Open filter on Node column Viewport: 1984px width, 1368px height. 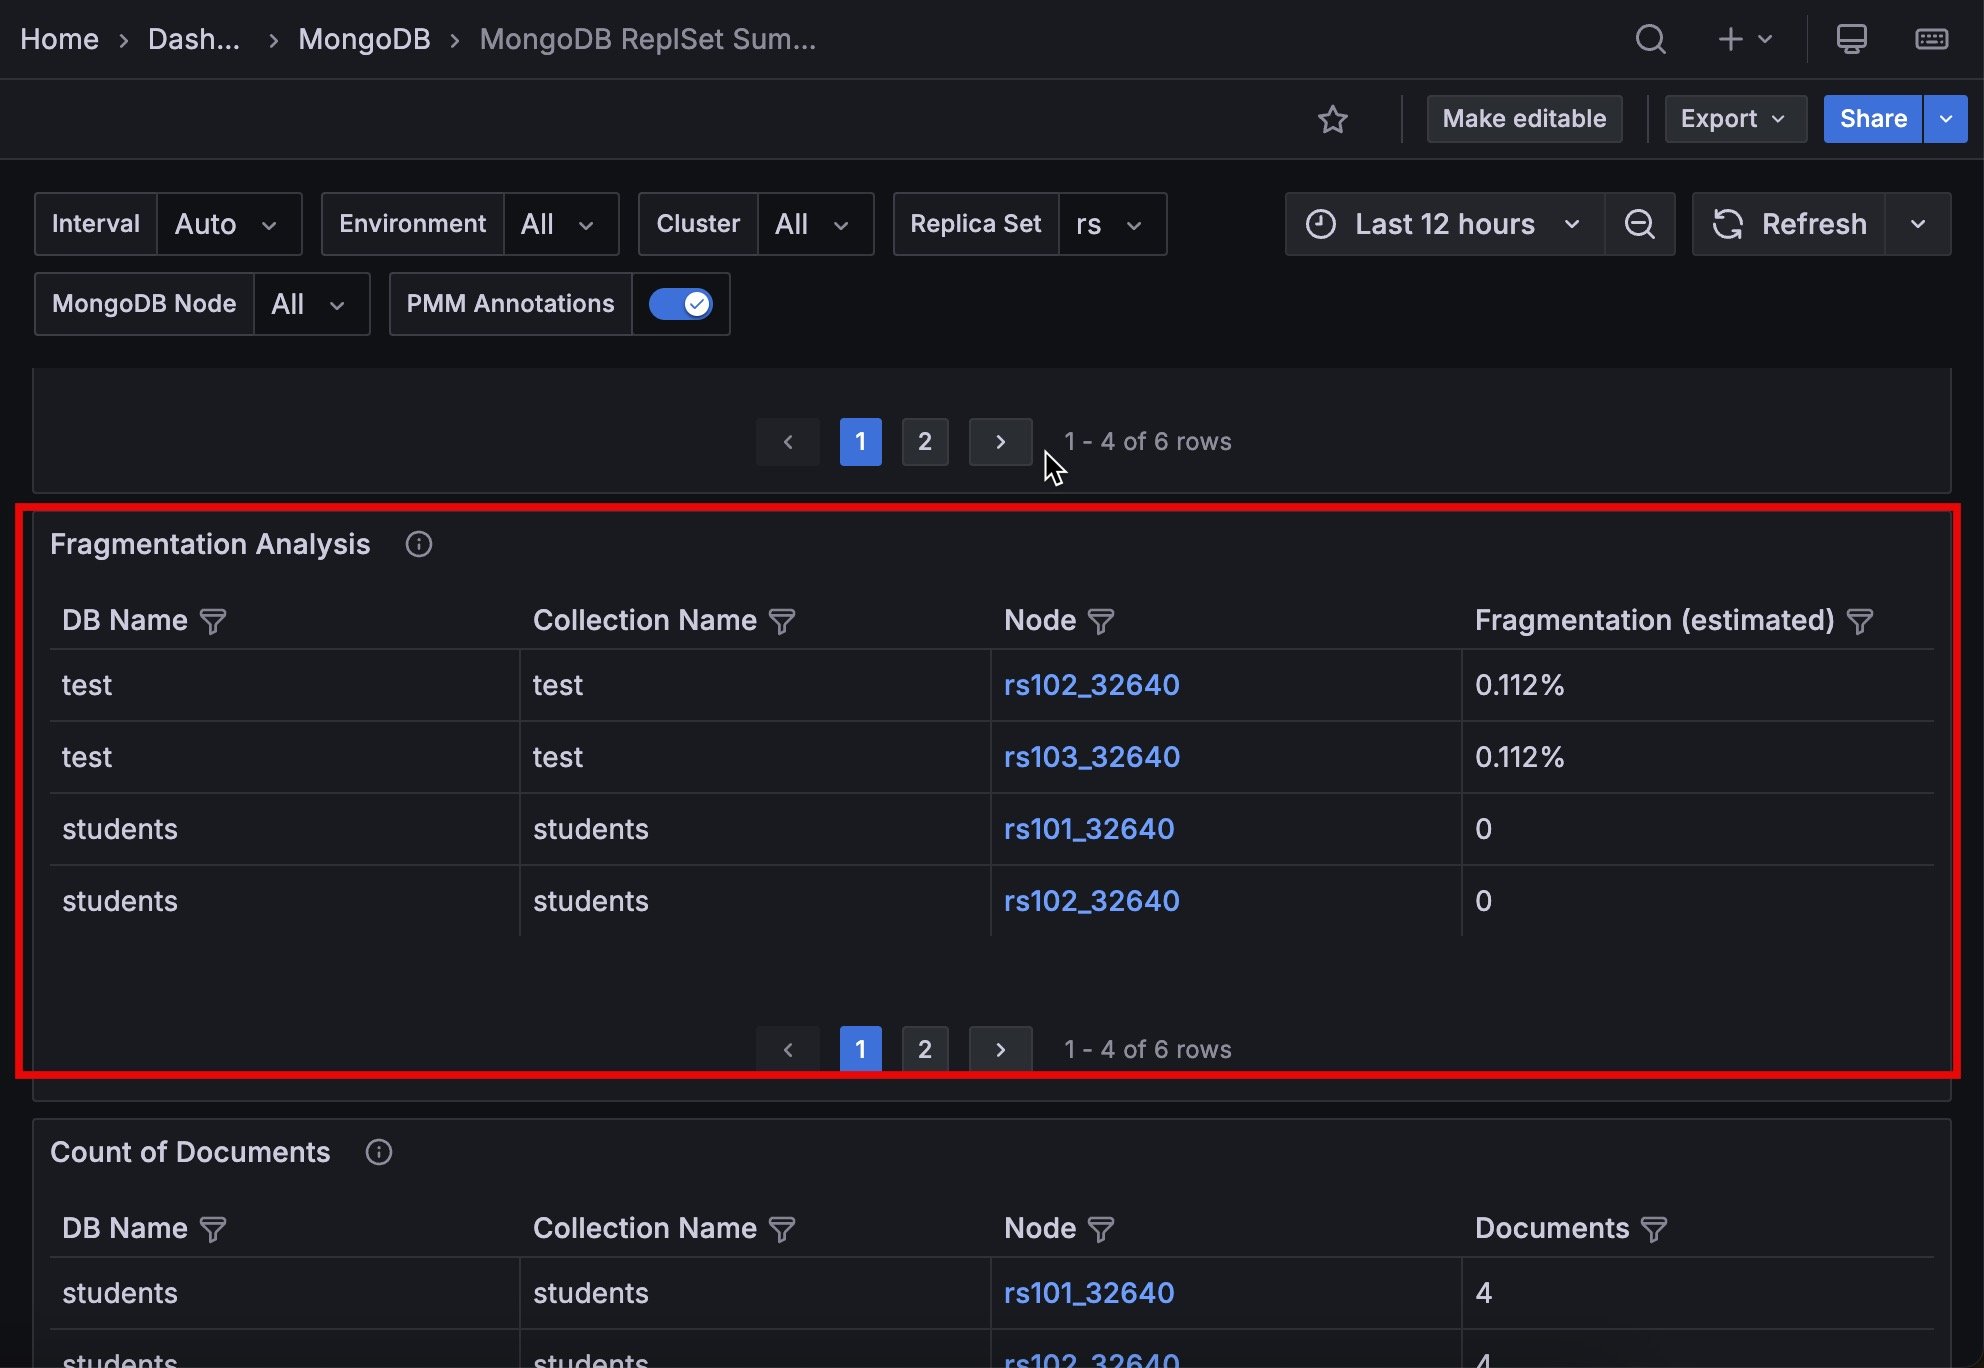(x=1101, y=621)
